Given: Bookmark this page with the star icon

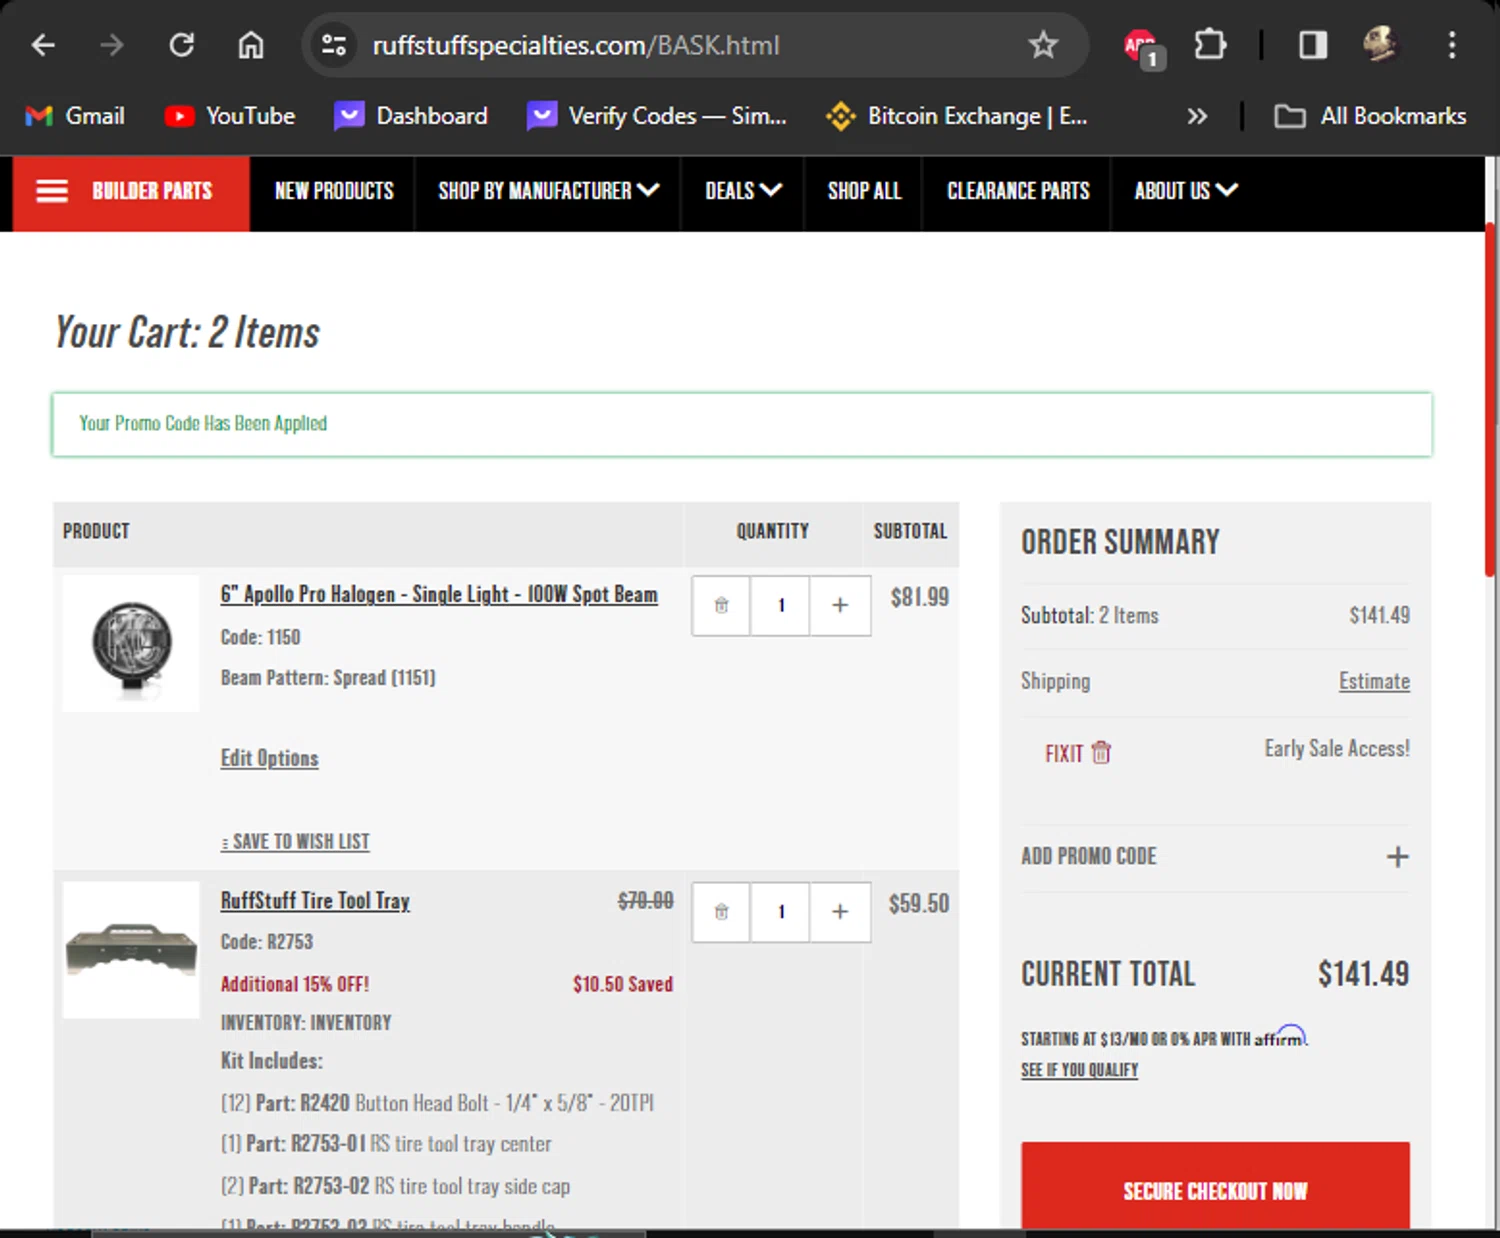Looking at the screenshot, I should (x=1043, y=45).
